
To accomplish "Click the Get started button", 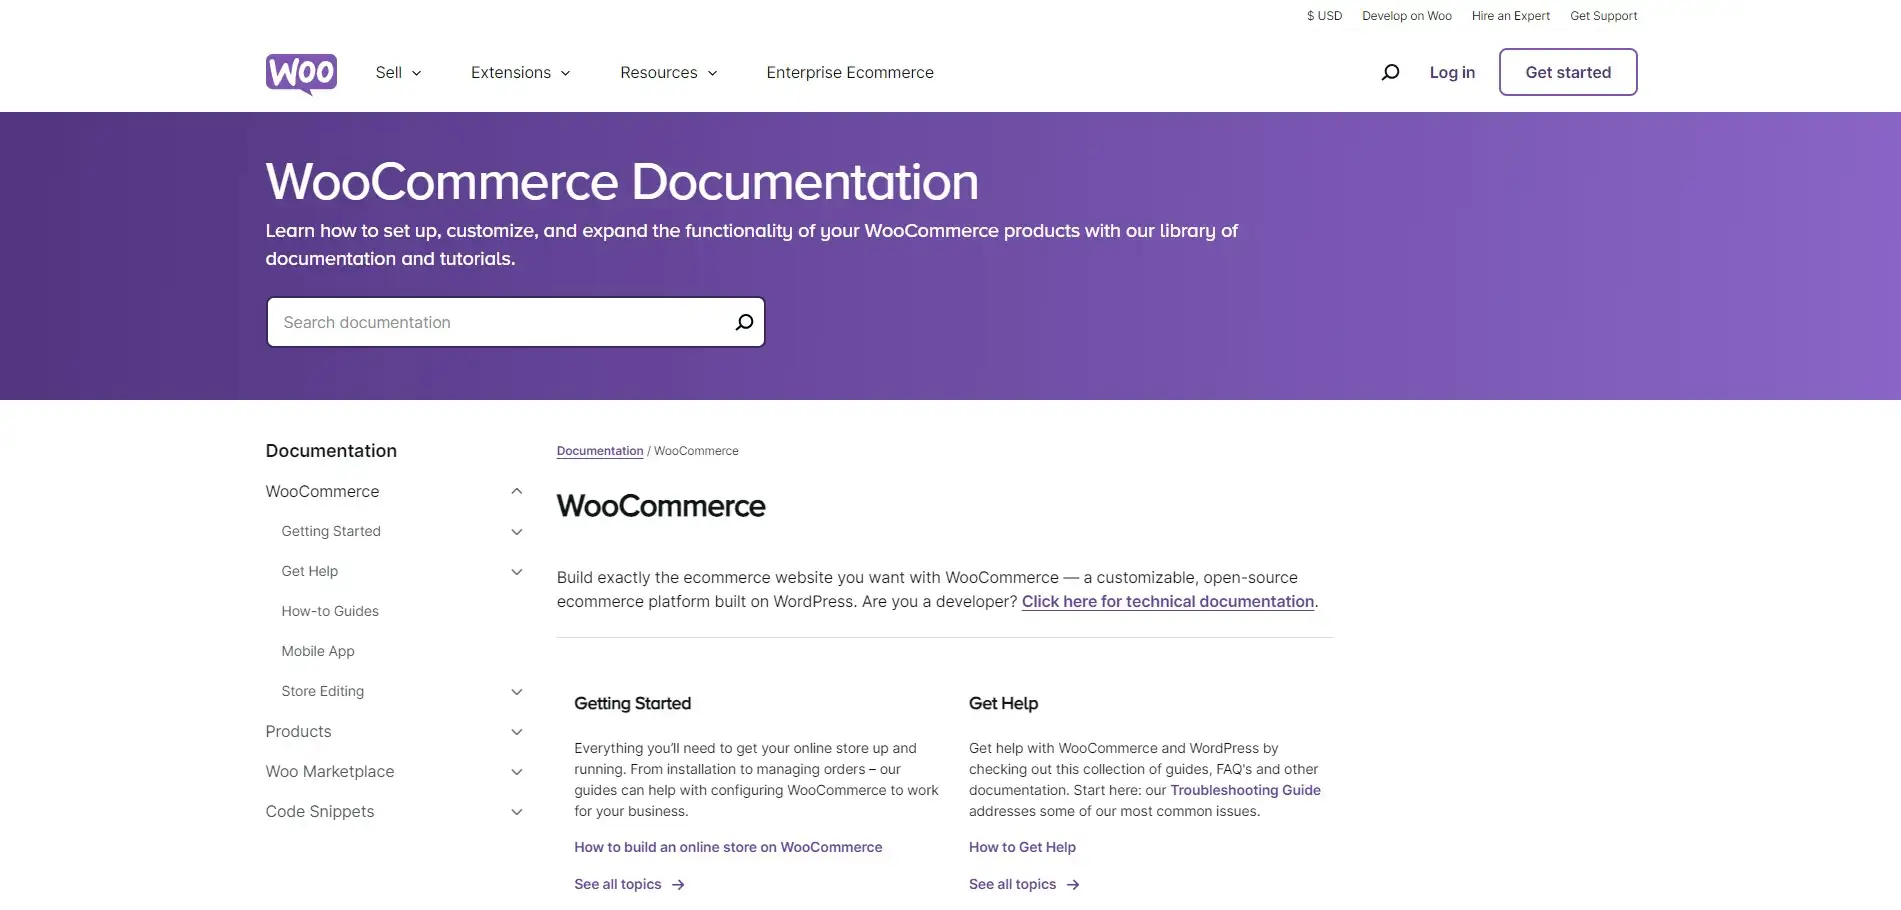I will click(x=1568, y=72).
